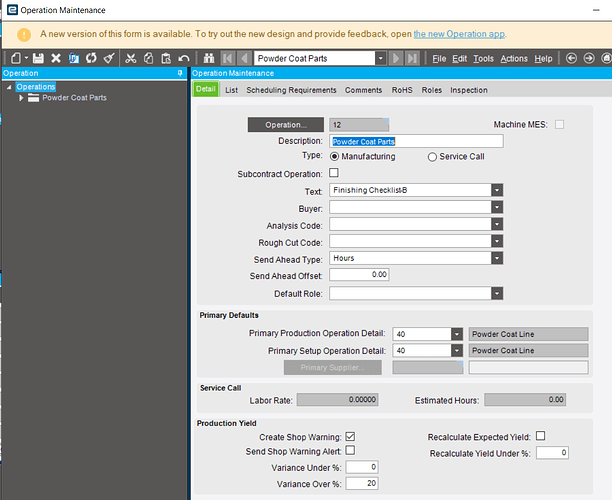Open the Text dropdown showing Finishing Checklist-B
The image size is (612, 500).
(497, 190)
